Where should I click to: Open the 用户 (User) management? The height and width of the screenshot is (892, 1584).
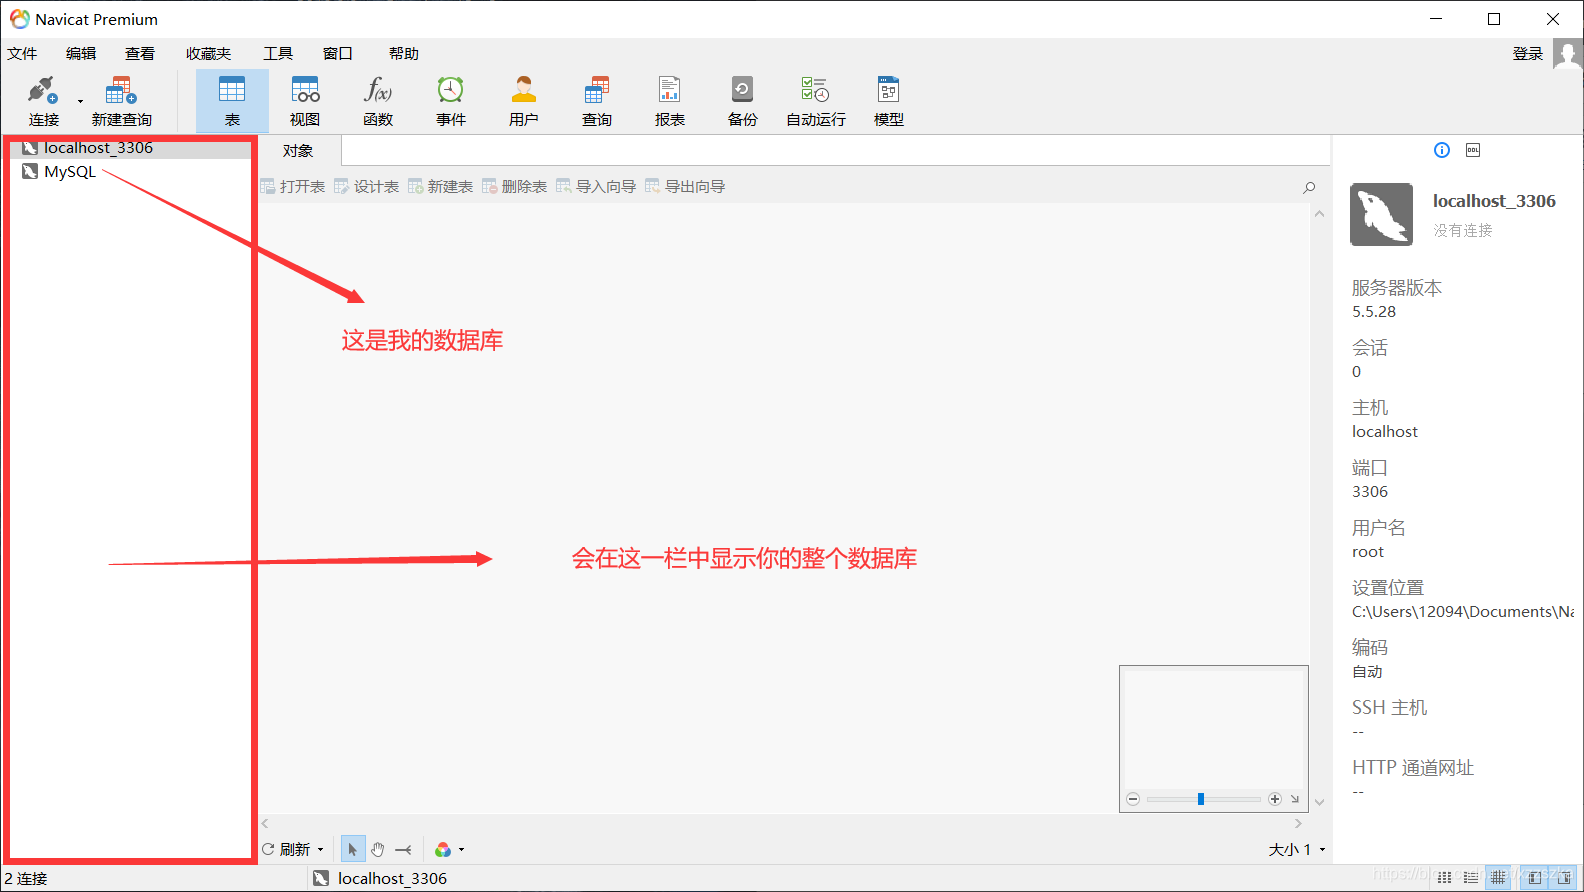click(x=524, y=102)
